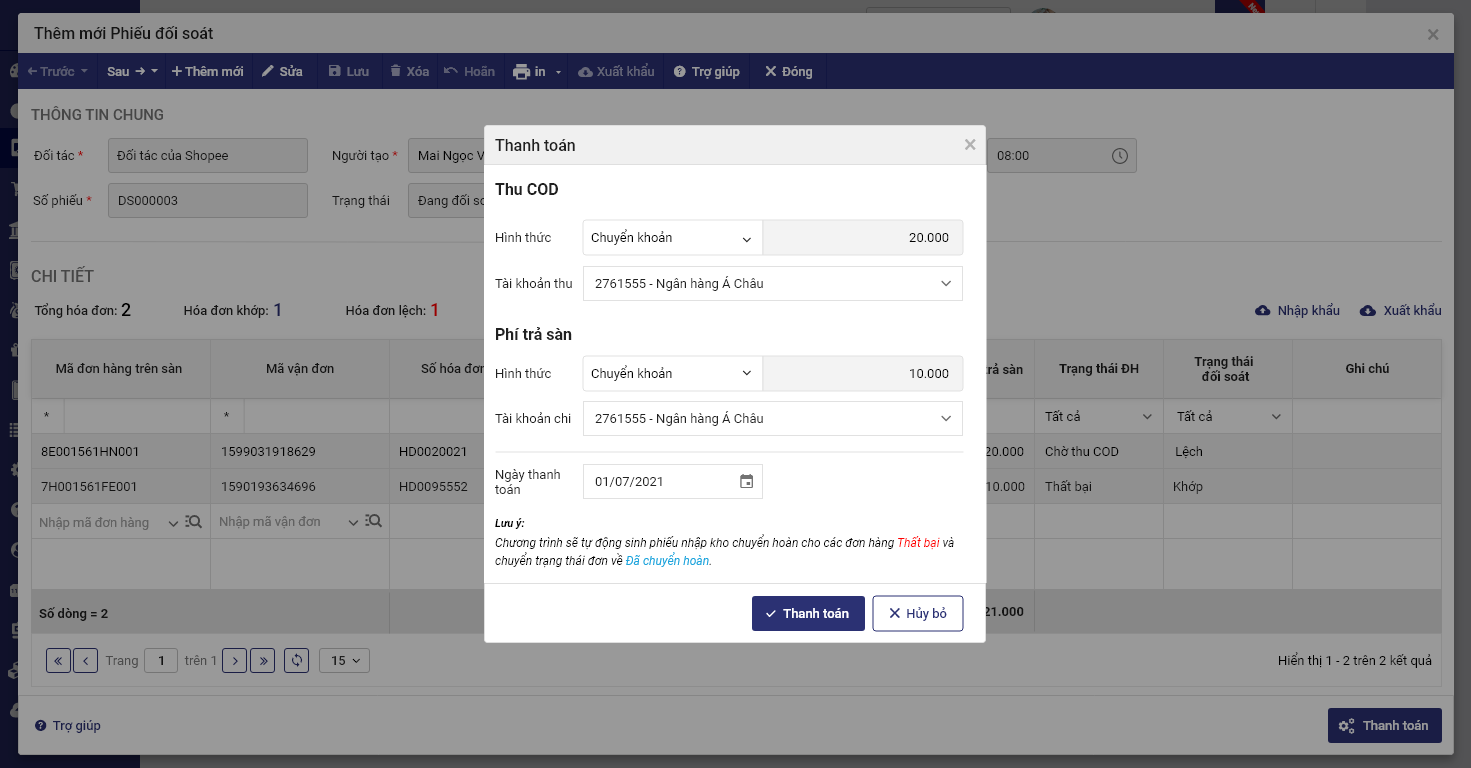Click the clock icon in time field
This screenshot has height=768, width=1471.
click(x=1119, y=156)
